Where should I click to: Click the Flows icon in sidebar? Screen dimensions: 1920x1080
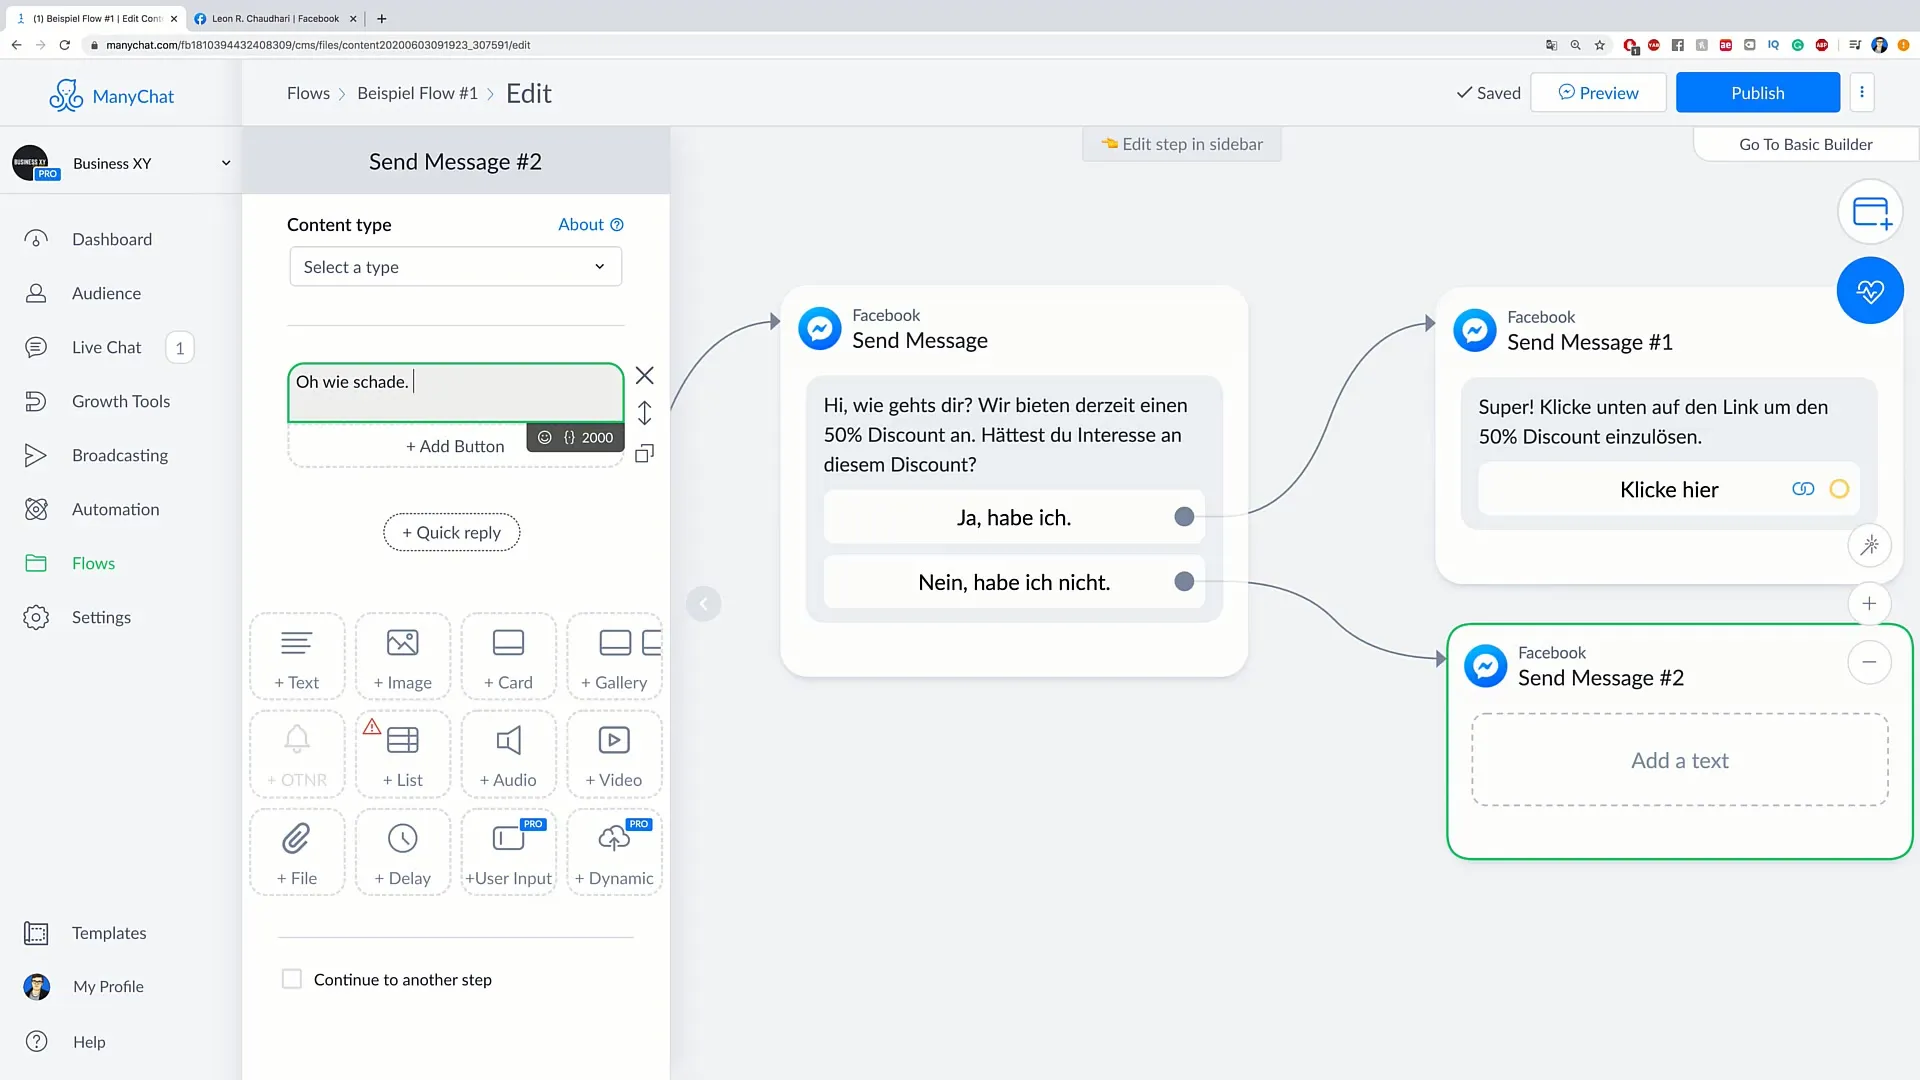(36, 562)
